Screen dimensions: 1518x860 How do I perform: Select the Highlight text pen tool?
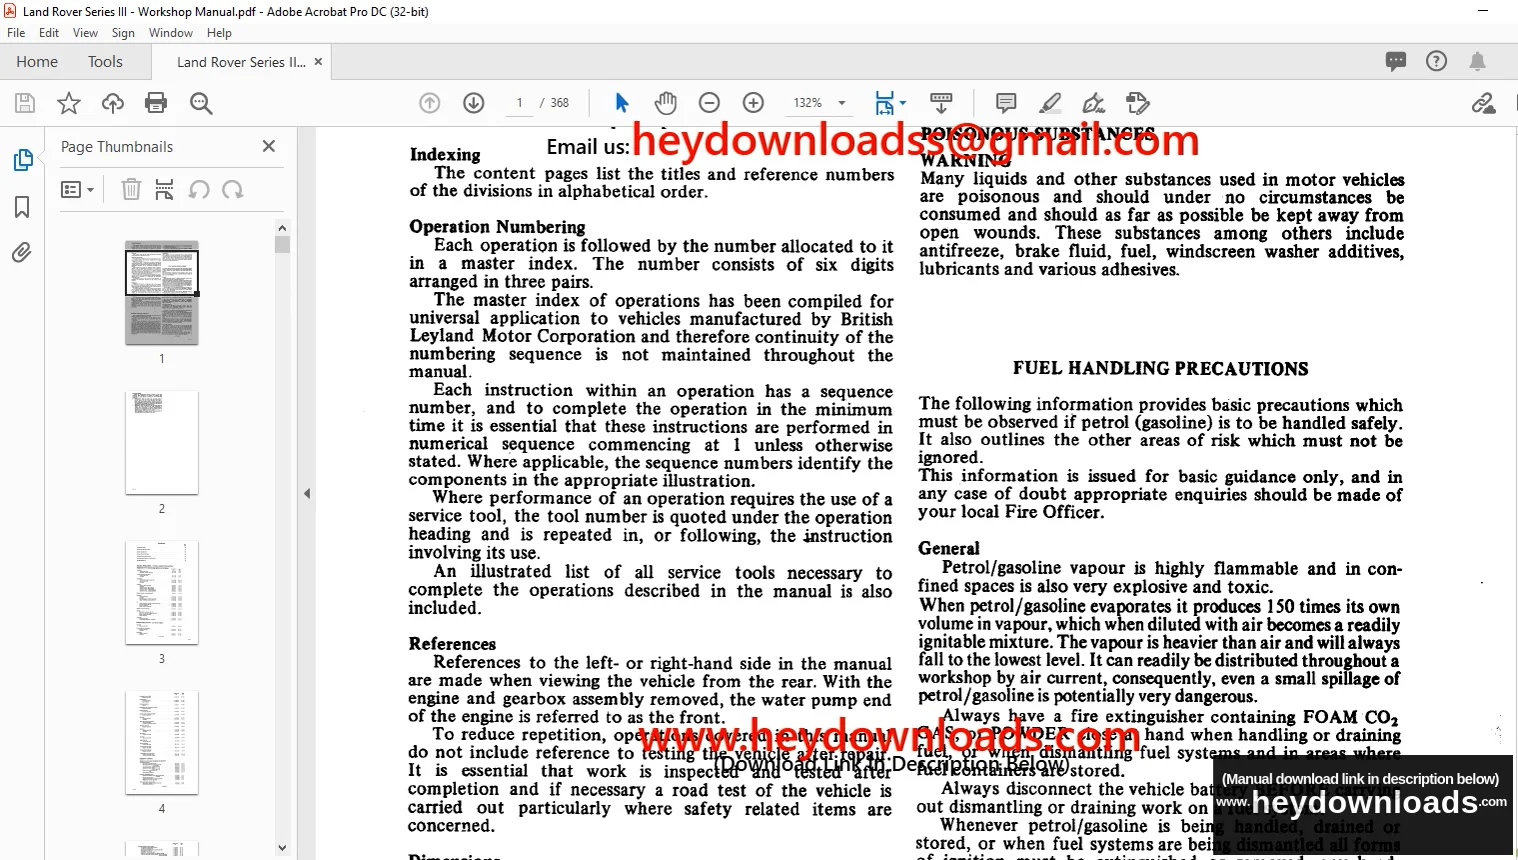[x=1050, y=103]
